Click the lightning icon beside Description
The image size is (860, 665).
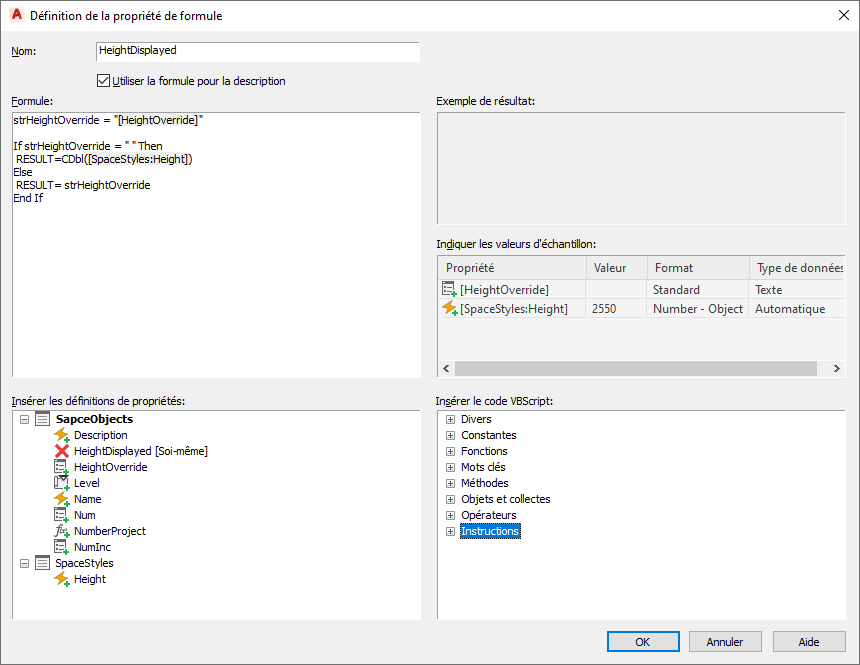(62, 435)
